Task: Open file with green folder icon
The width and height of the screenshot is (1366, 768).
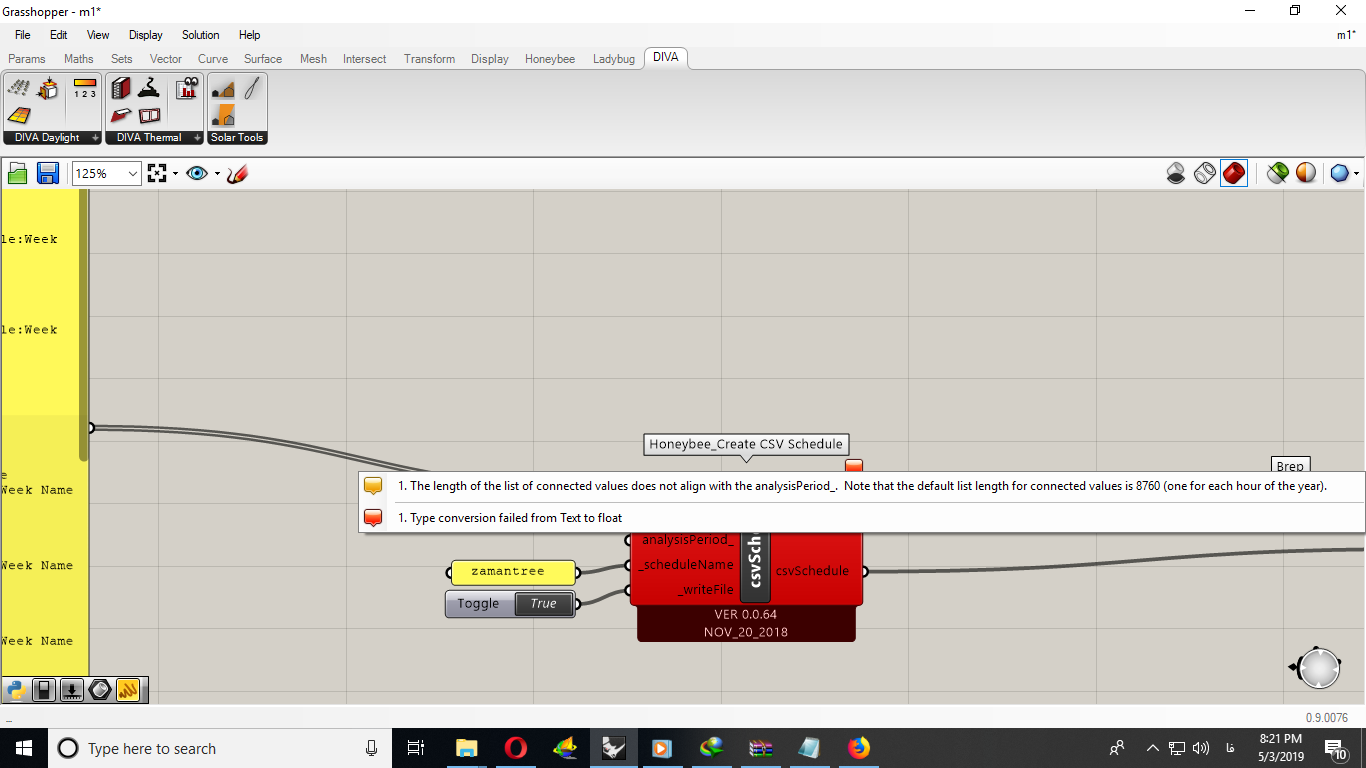Action: click(18, 174)
